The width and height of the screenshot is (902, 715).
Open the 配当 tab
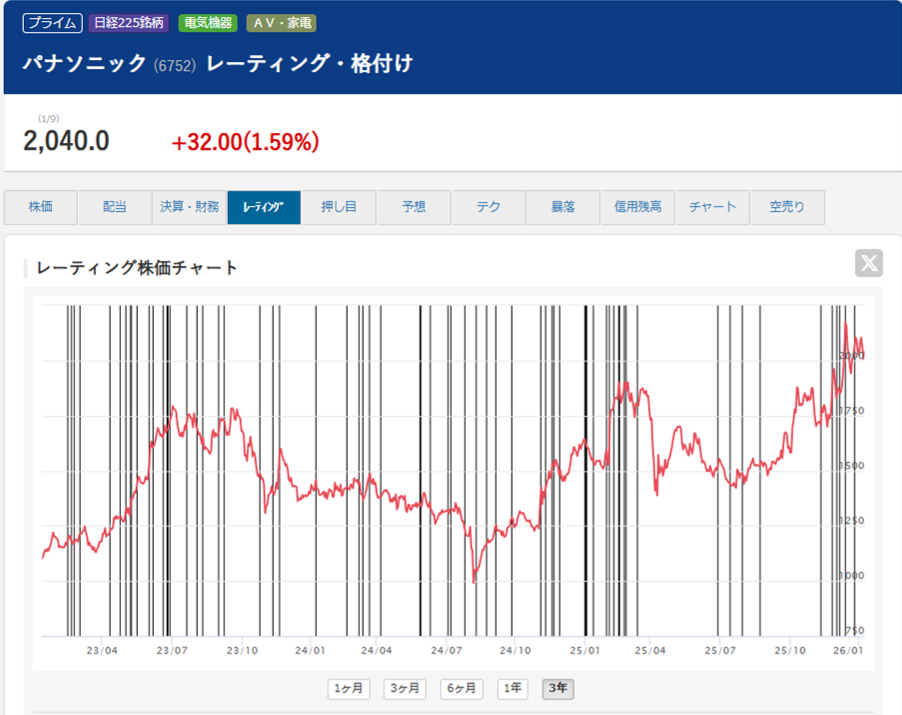click(x=115, y=207)
